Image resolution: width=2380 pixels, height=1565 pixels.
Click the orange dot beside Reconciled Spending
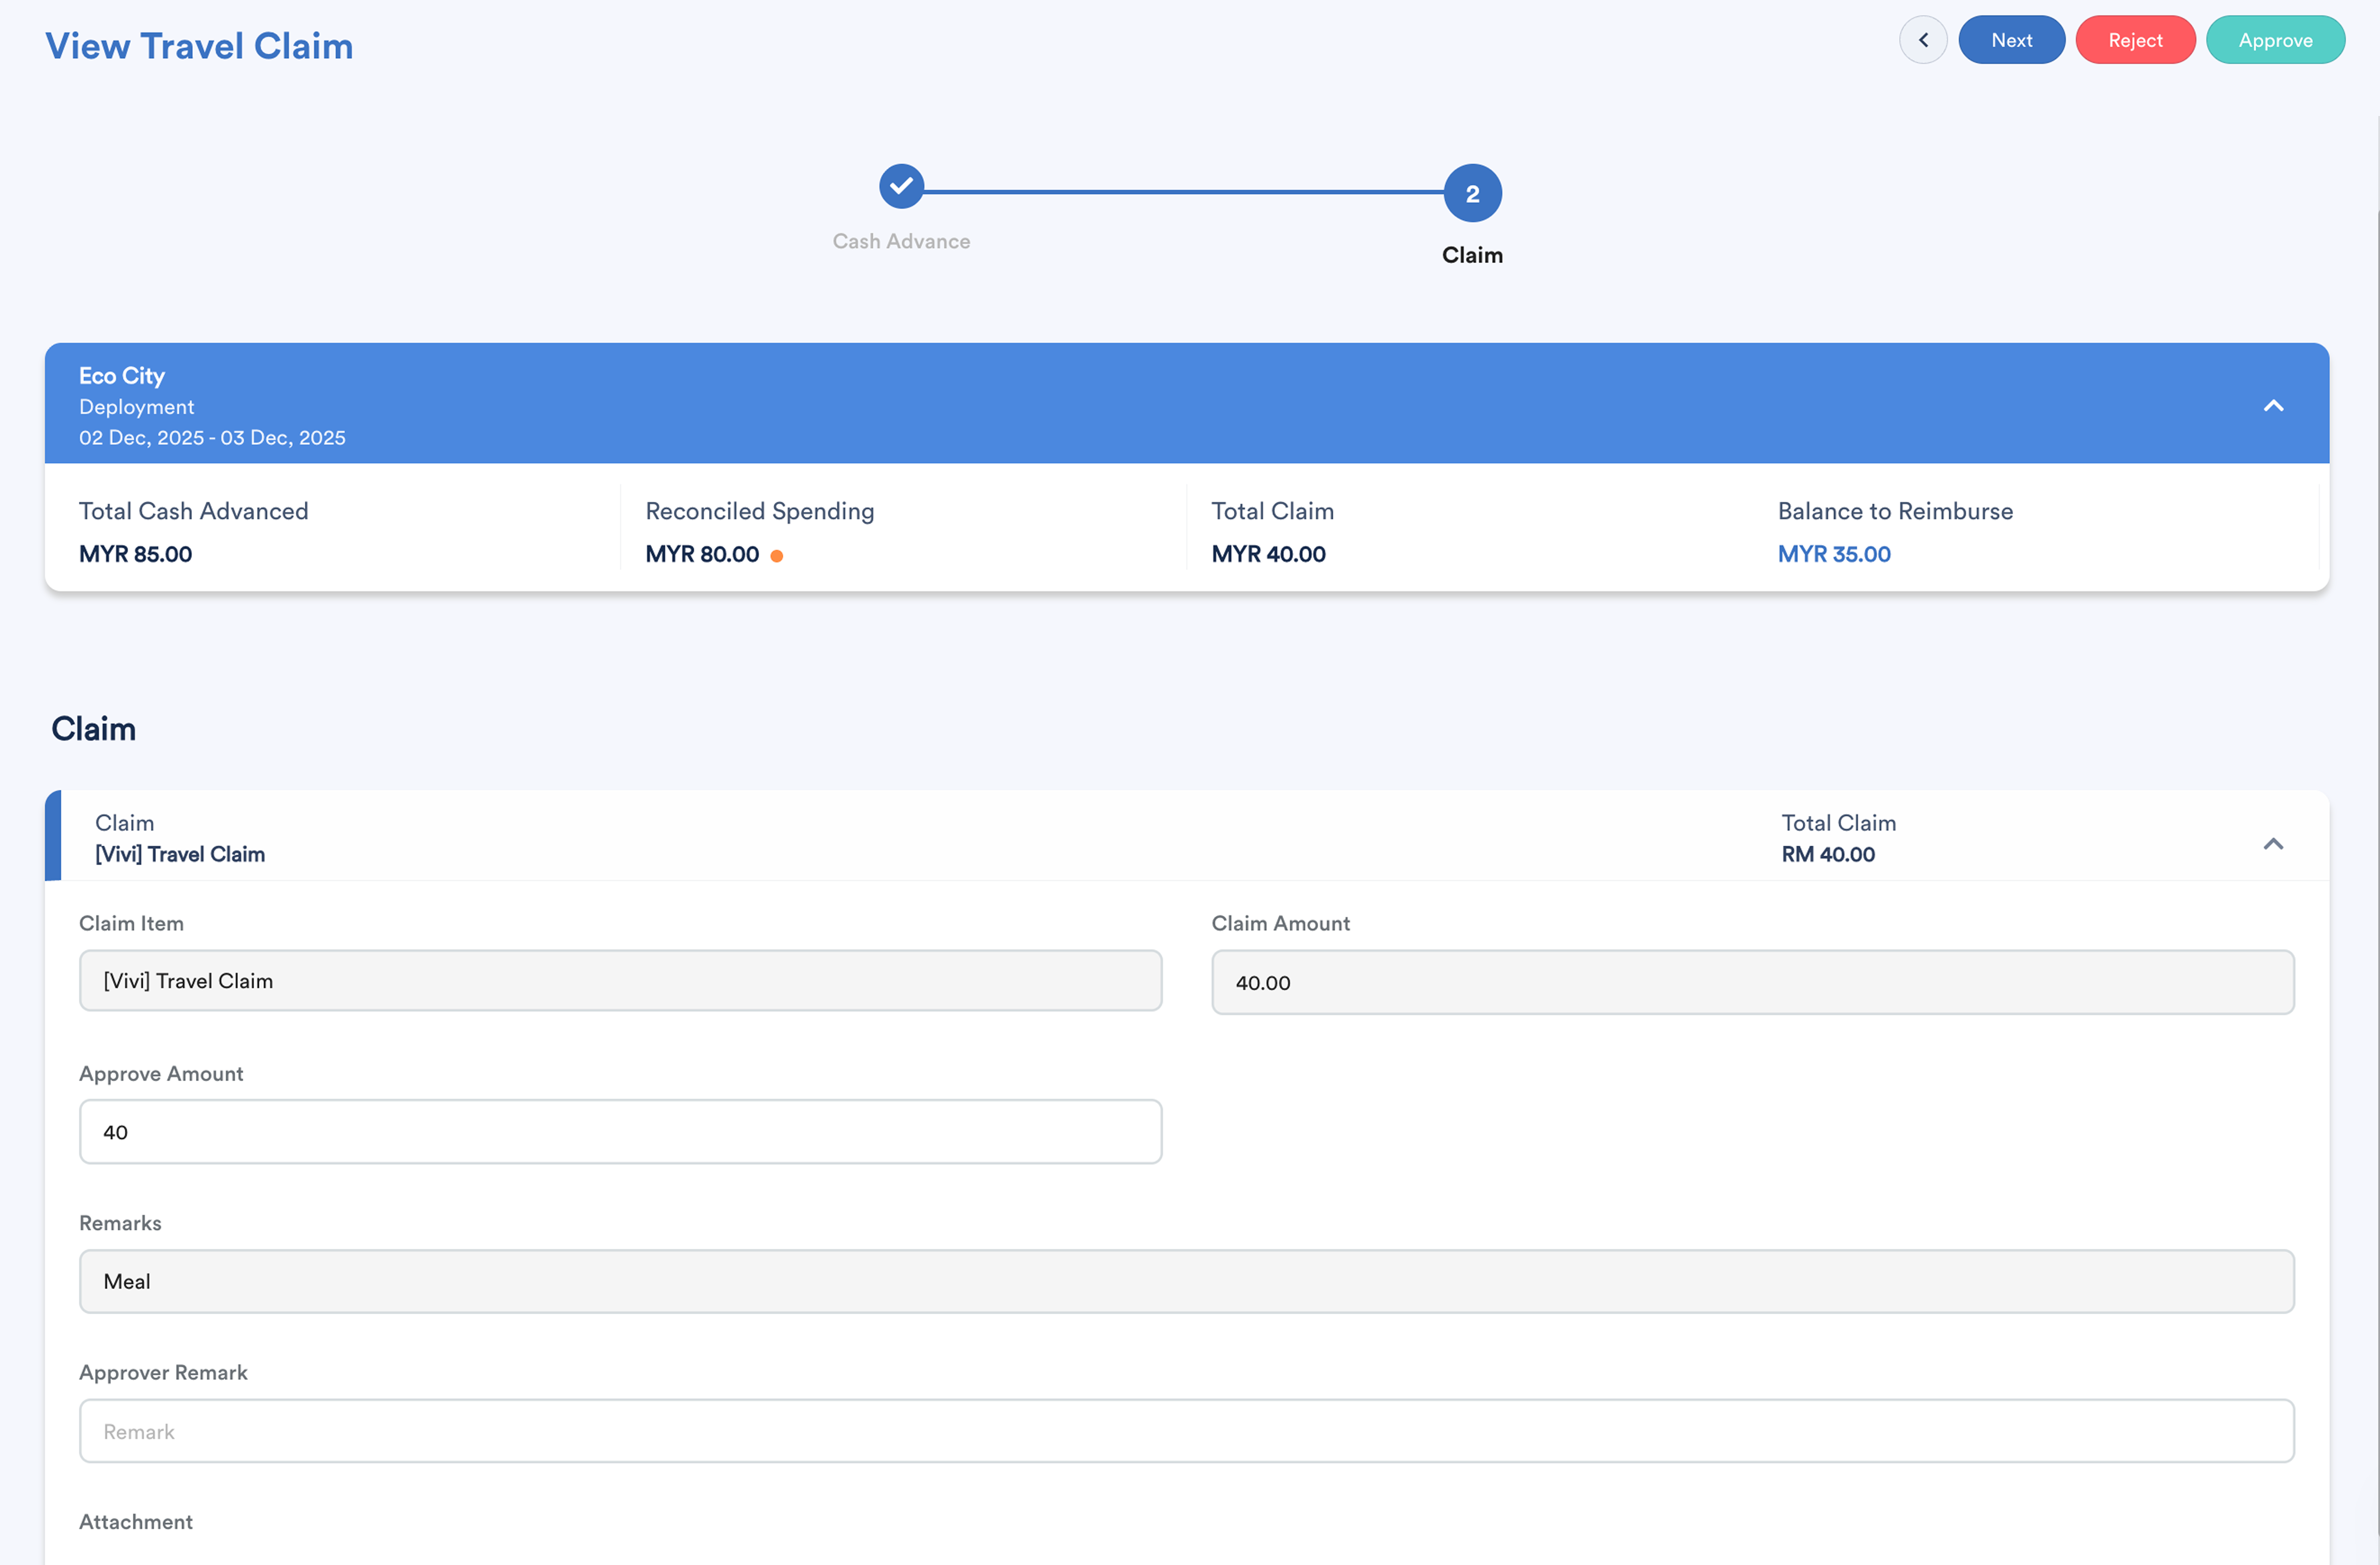click(777, 556)
